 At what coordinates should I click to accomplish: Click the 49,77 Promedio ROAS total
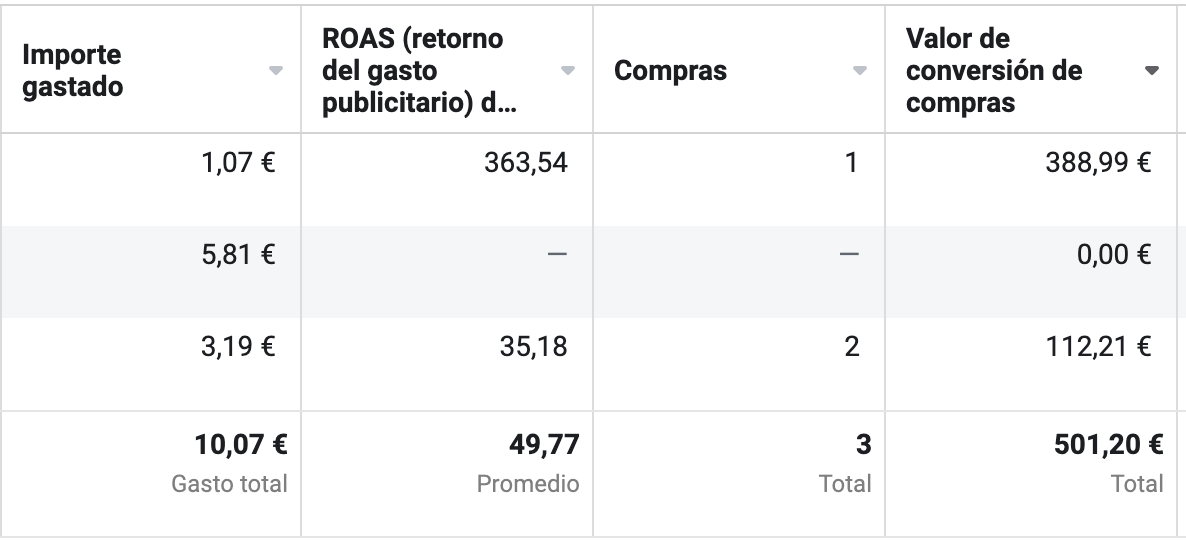[545, 445]
